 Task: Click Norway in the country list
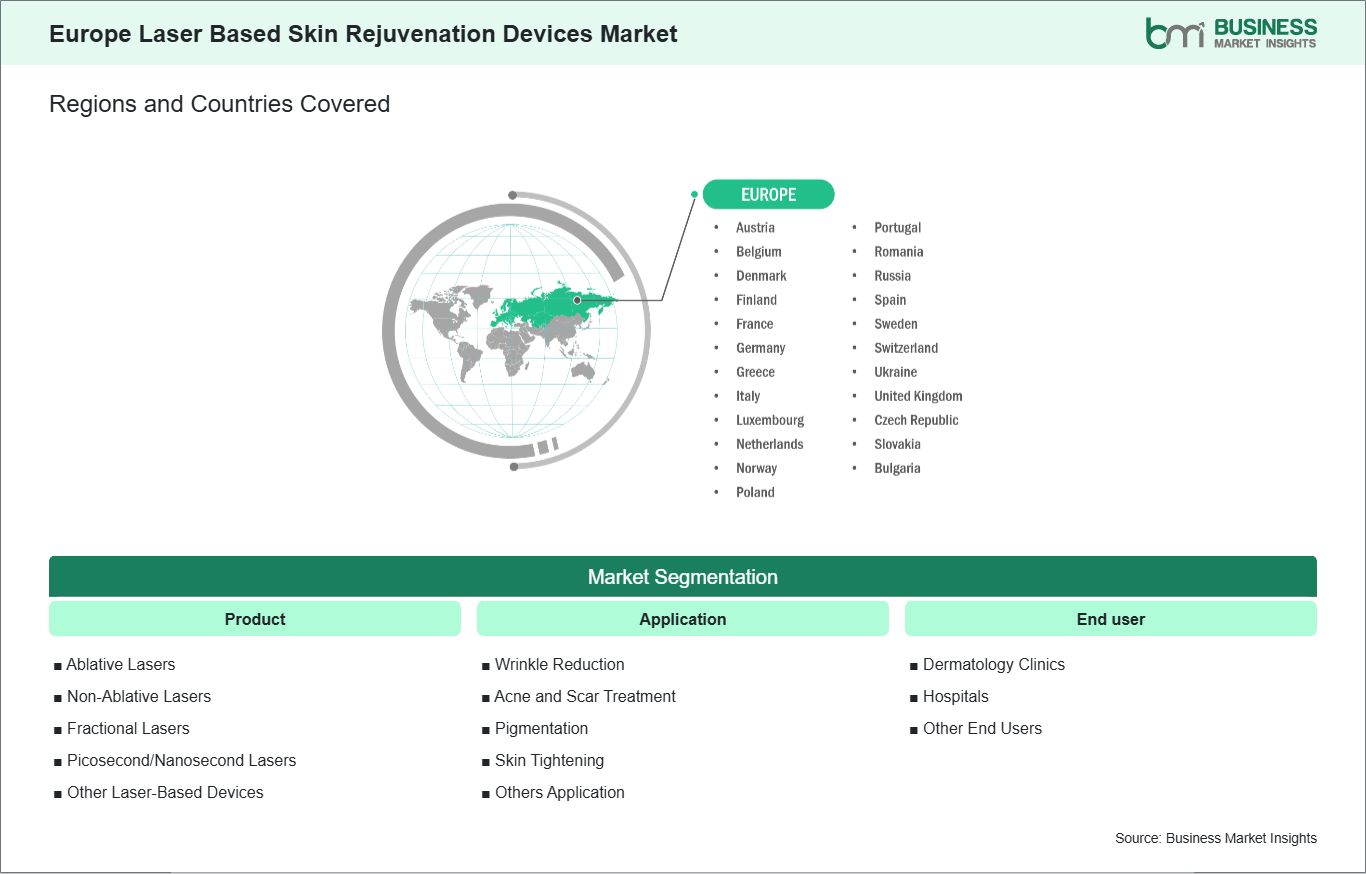click(756, 468)
